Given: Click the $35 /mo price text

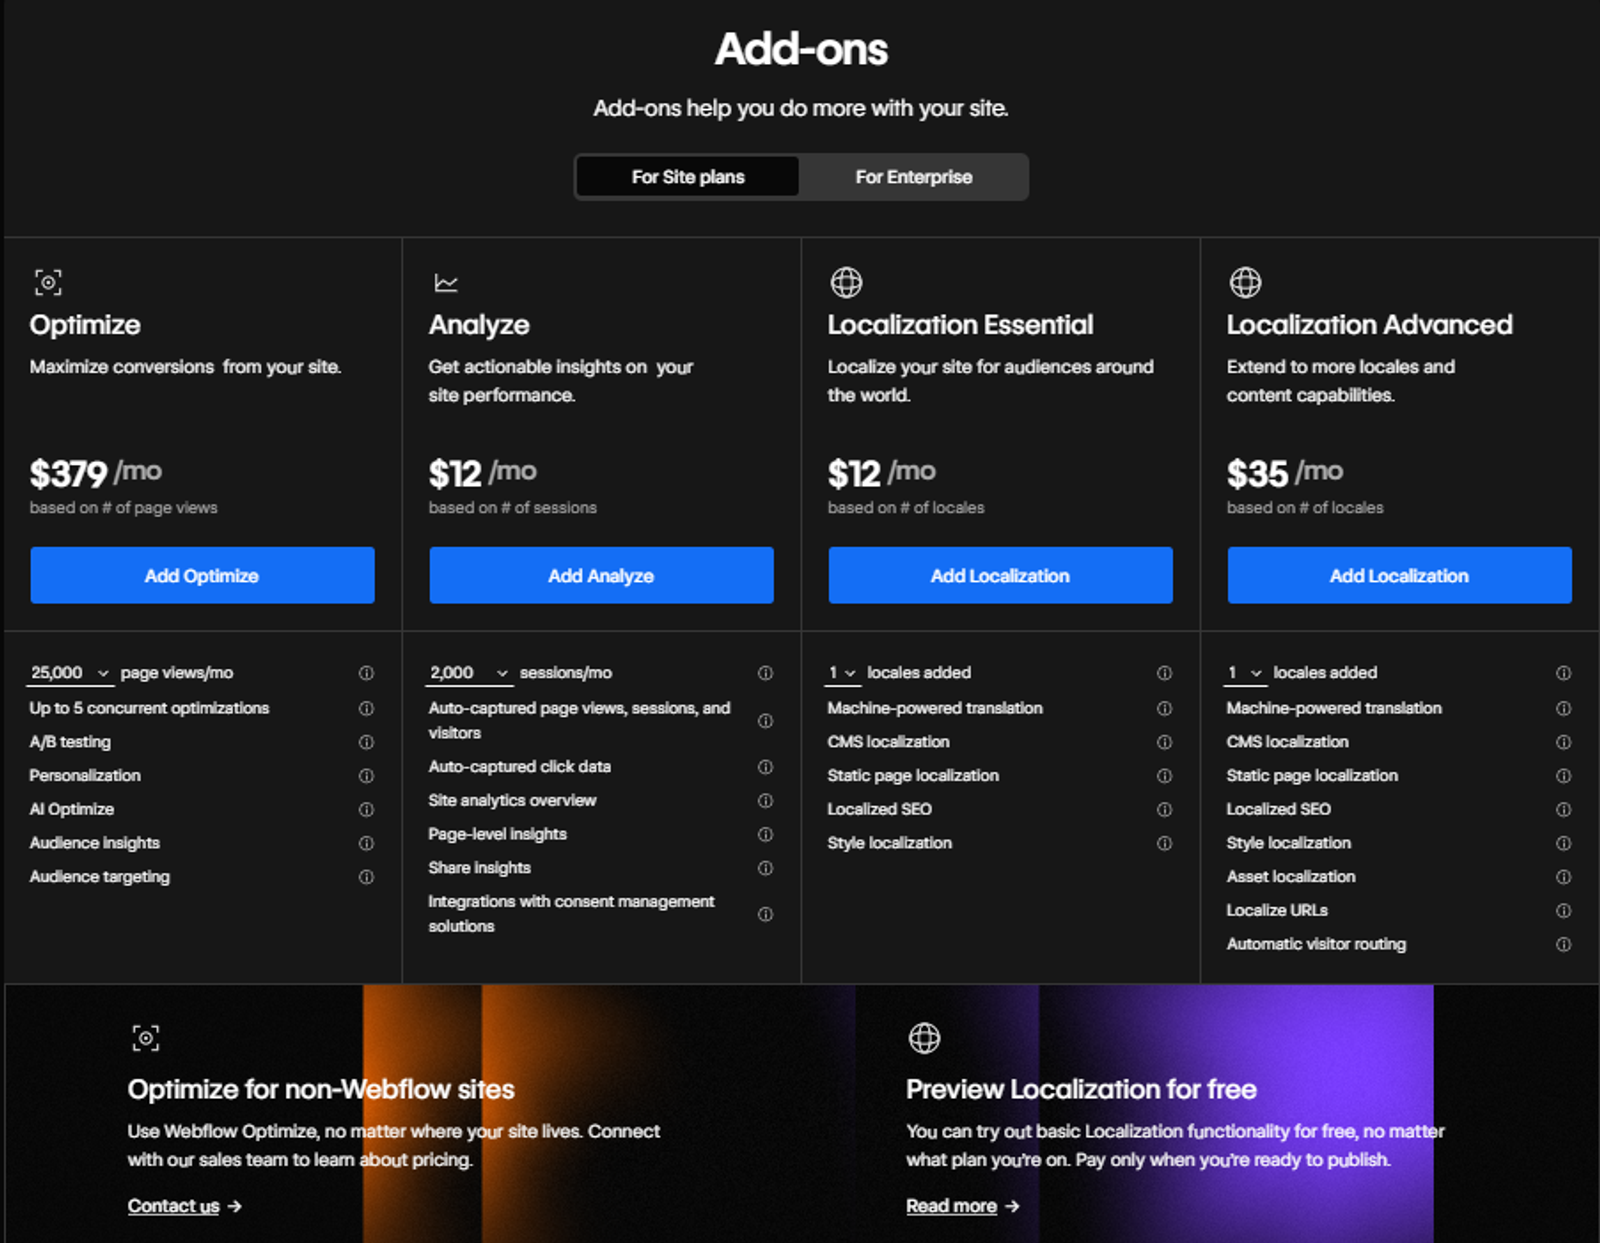Looking at the screenshot, I should tap(1284, 473).
